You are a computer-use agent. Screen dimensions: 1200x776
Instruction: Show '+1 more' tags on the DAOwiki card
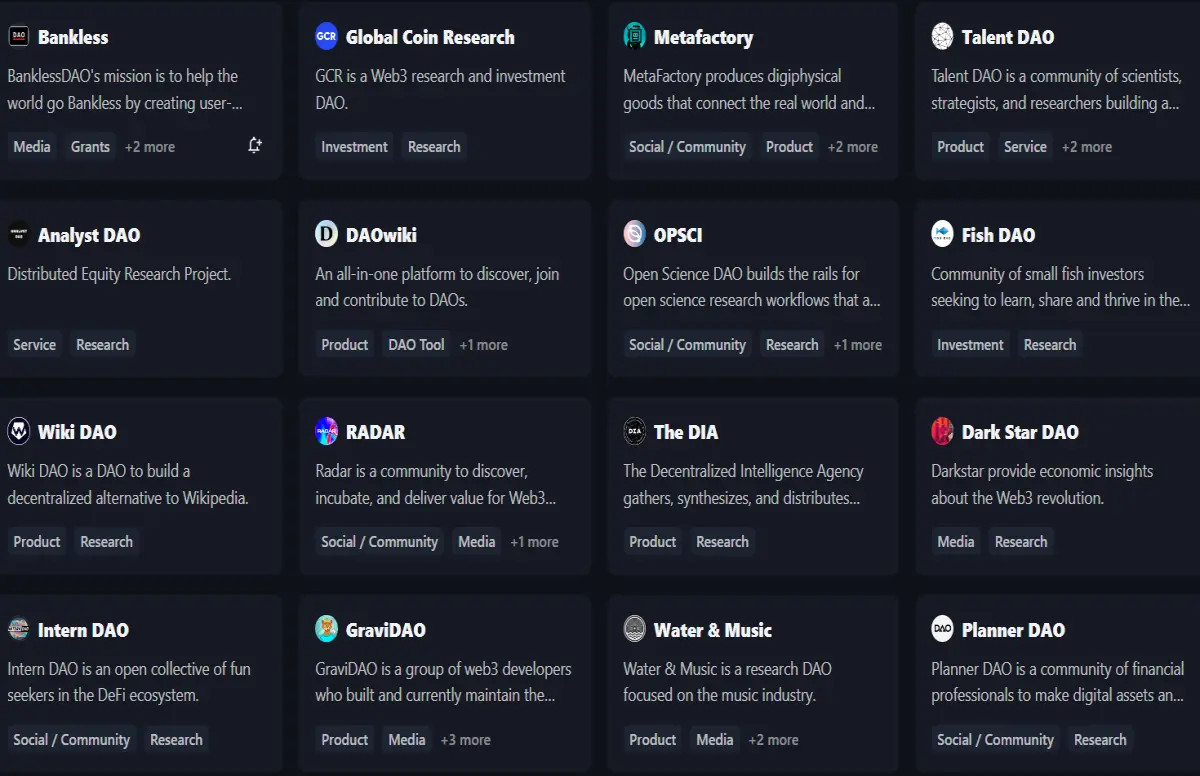484,345
